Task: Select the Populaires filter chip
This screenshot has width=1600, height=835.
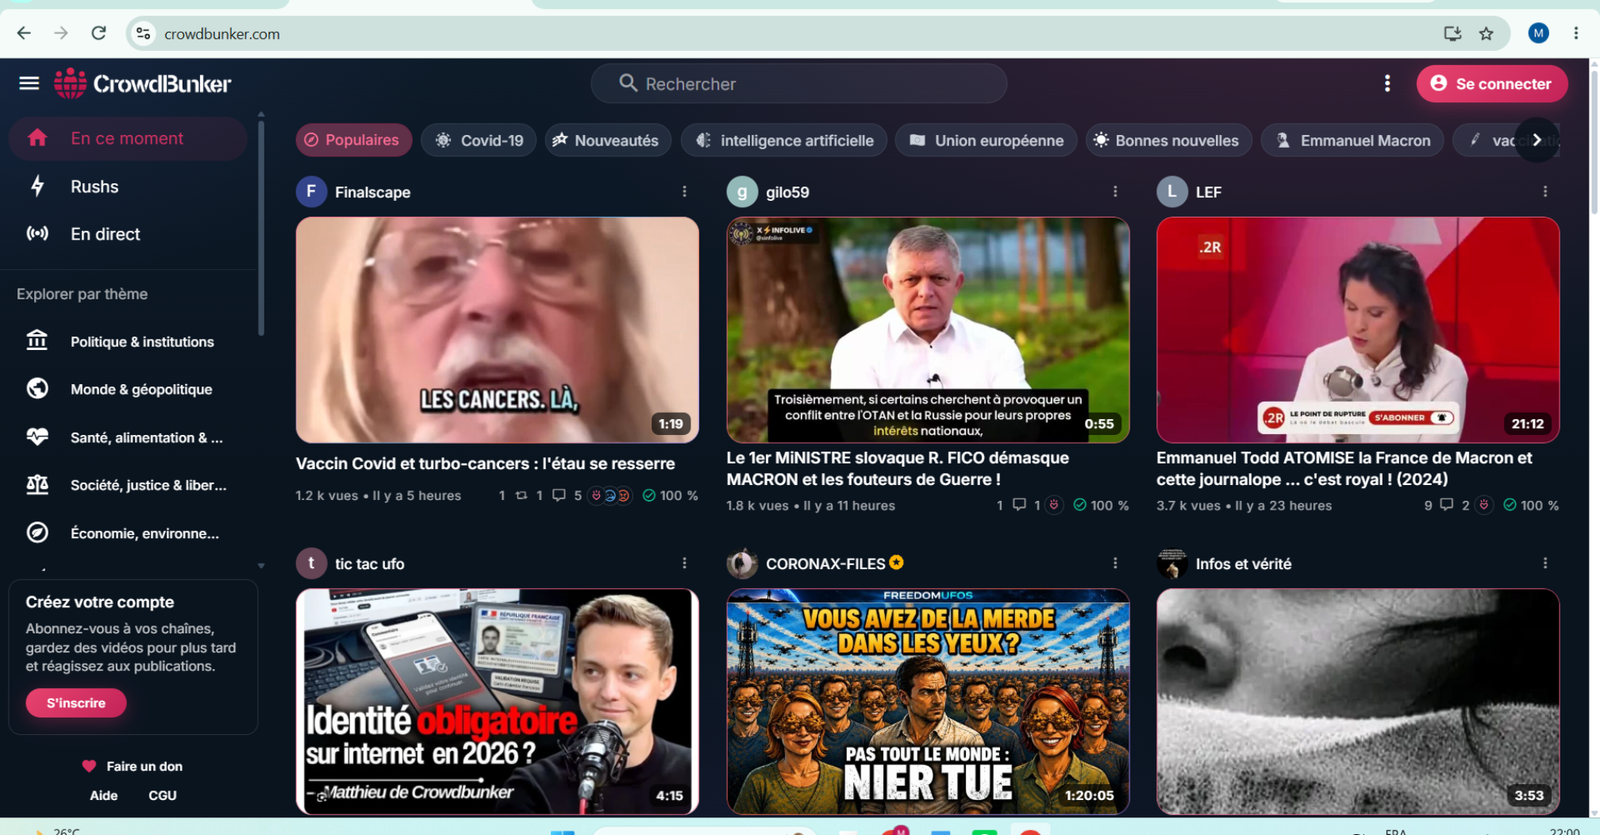Action: (x=353, y=140)
